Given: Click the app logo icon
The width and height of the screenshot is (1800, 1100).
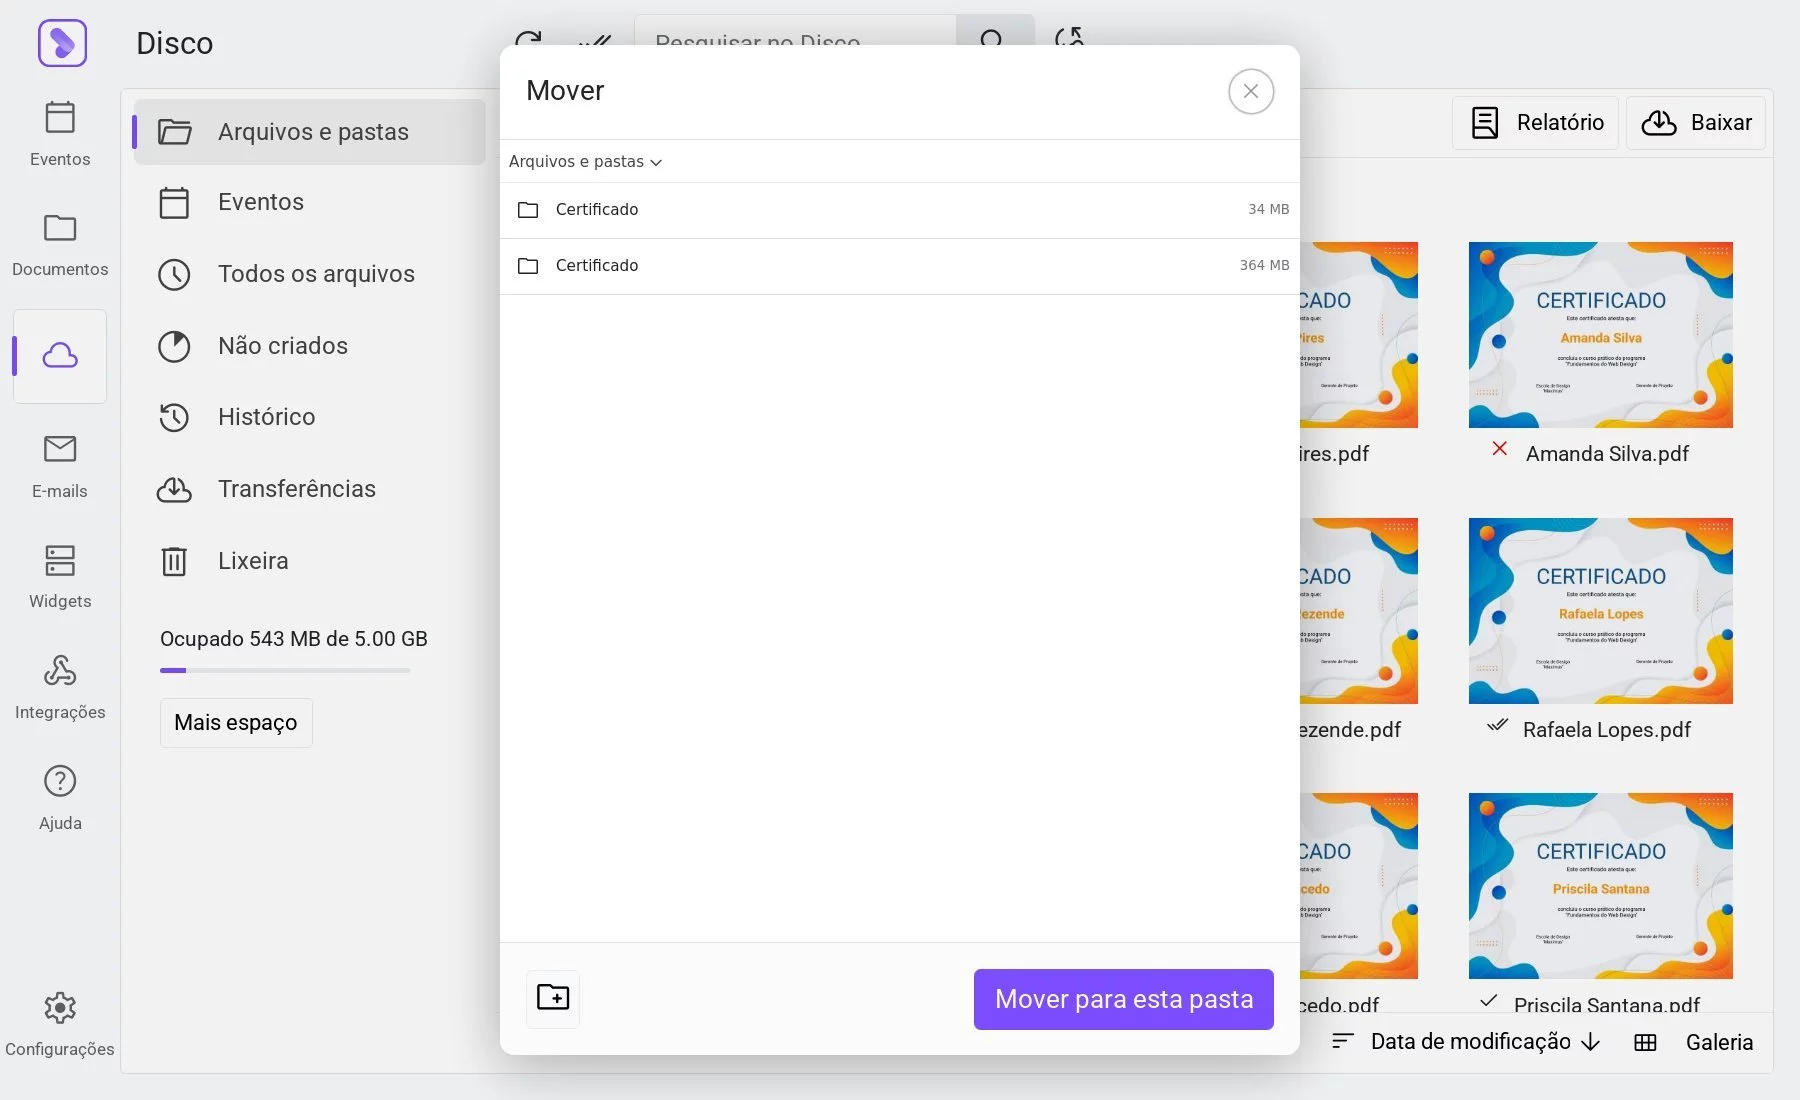Looking at the screenshot, I should point(62,43).
